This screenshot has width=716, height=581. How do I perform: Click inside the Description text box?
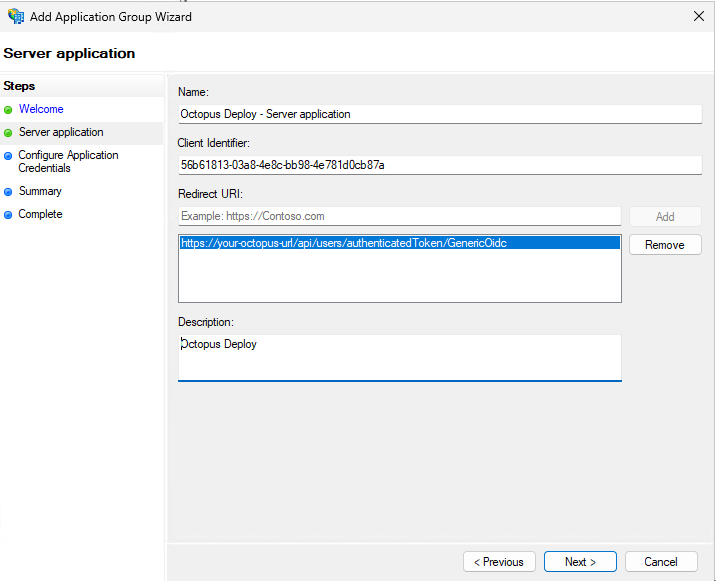[400, 357]
